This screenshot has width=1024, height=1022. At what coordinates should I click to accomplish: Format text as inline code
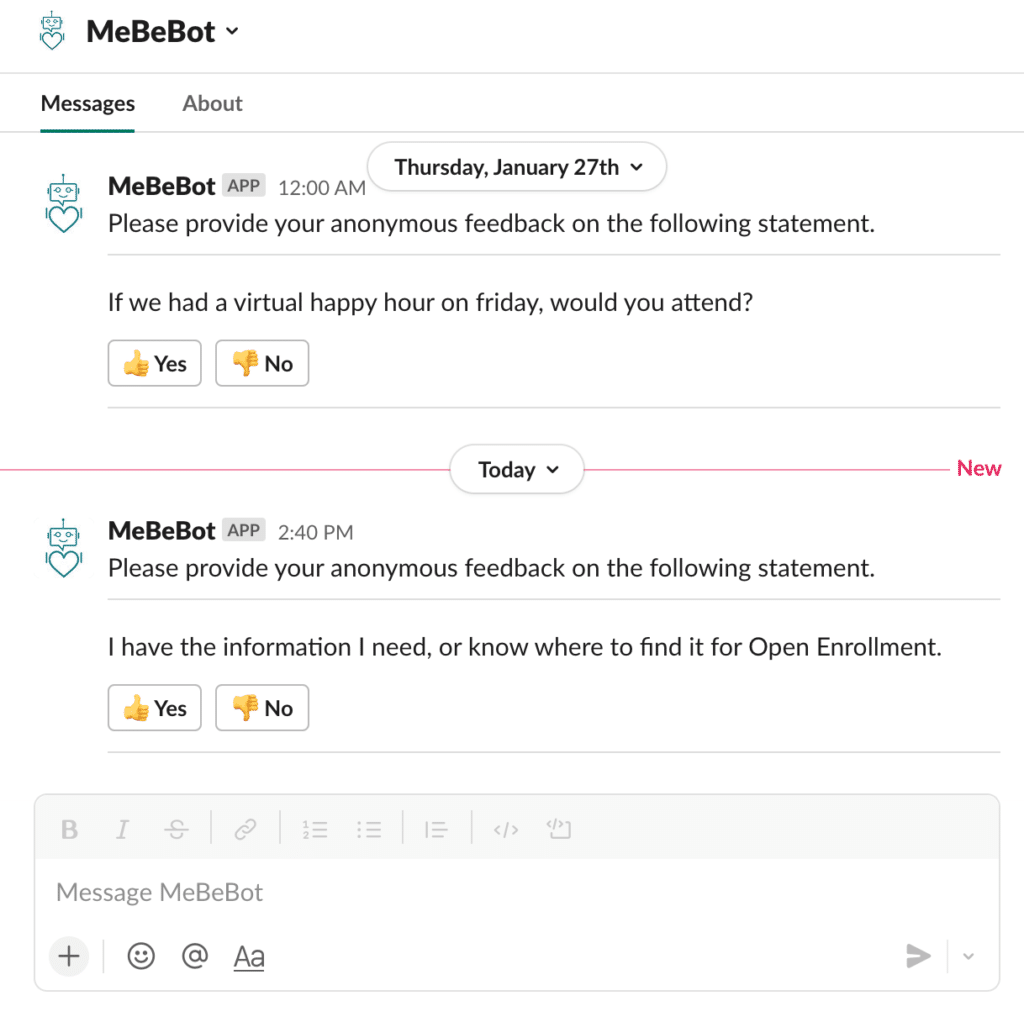pyautogui.click(x=505, y=829)
